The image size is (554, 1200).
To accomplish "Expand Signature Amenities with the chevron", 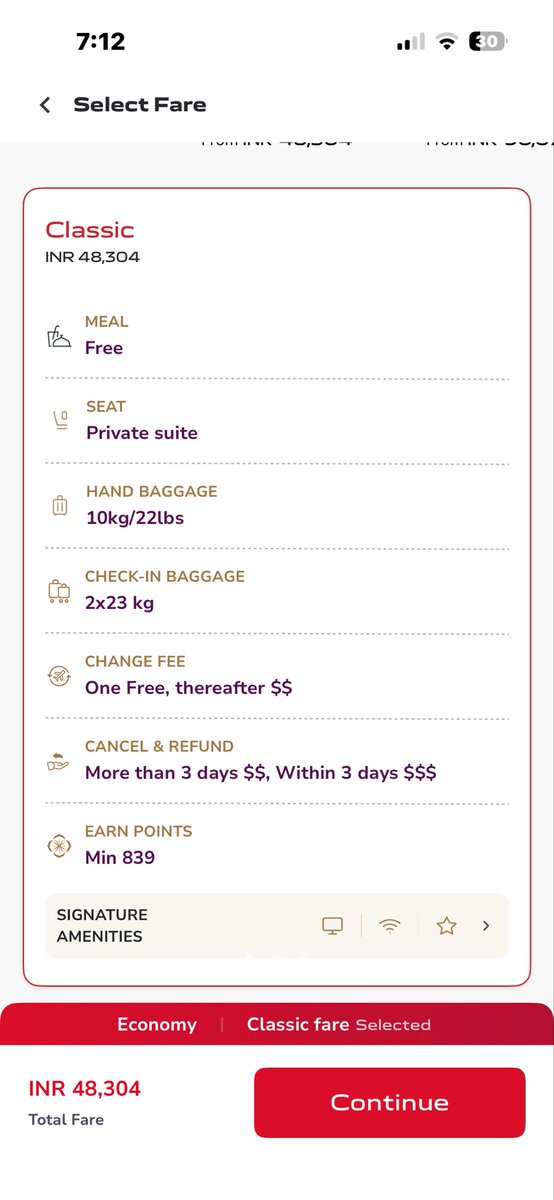I will coord(486,926).
